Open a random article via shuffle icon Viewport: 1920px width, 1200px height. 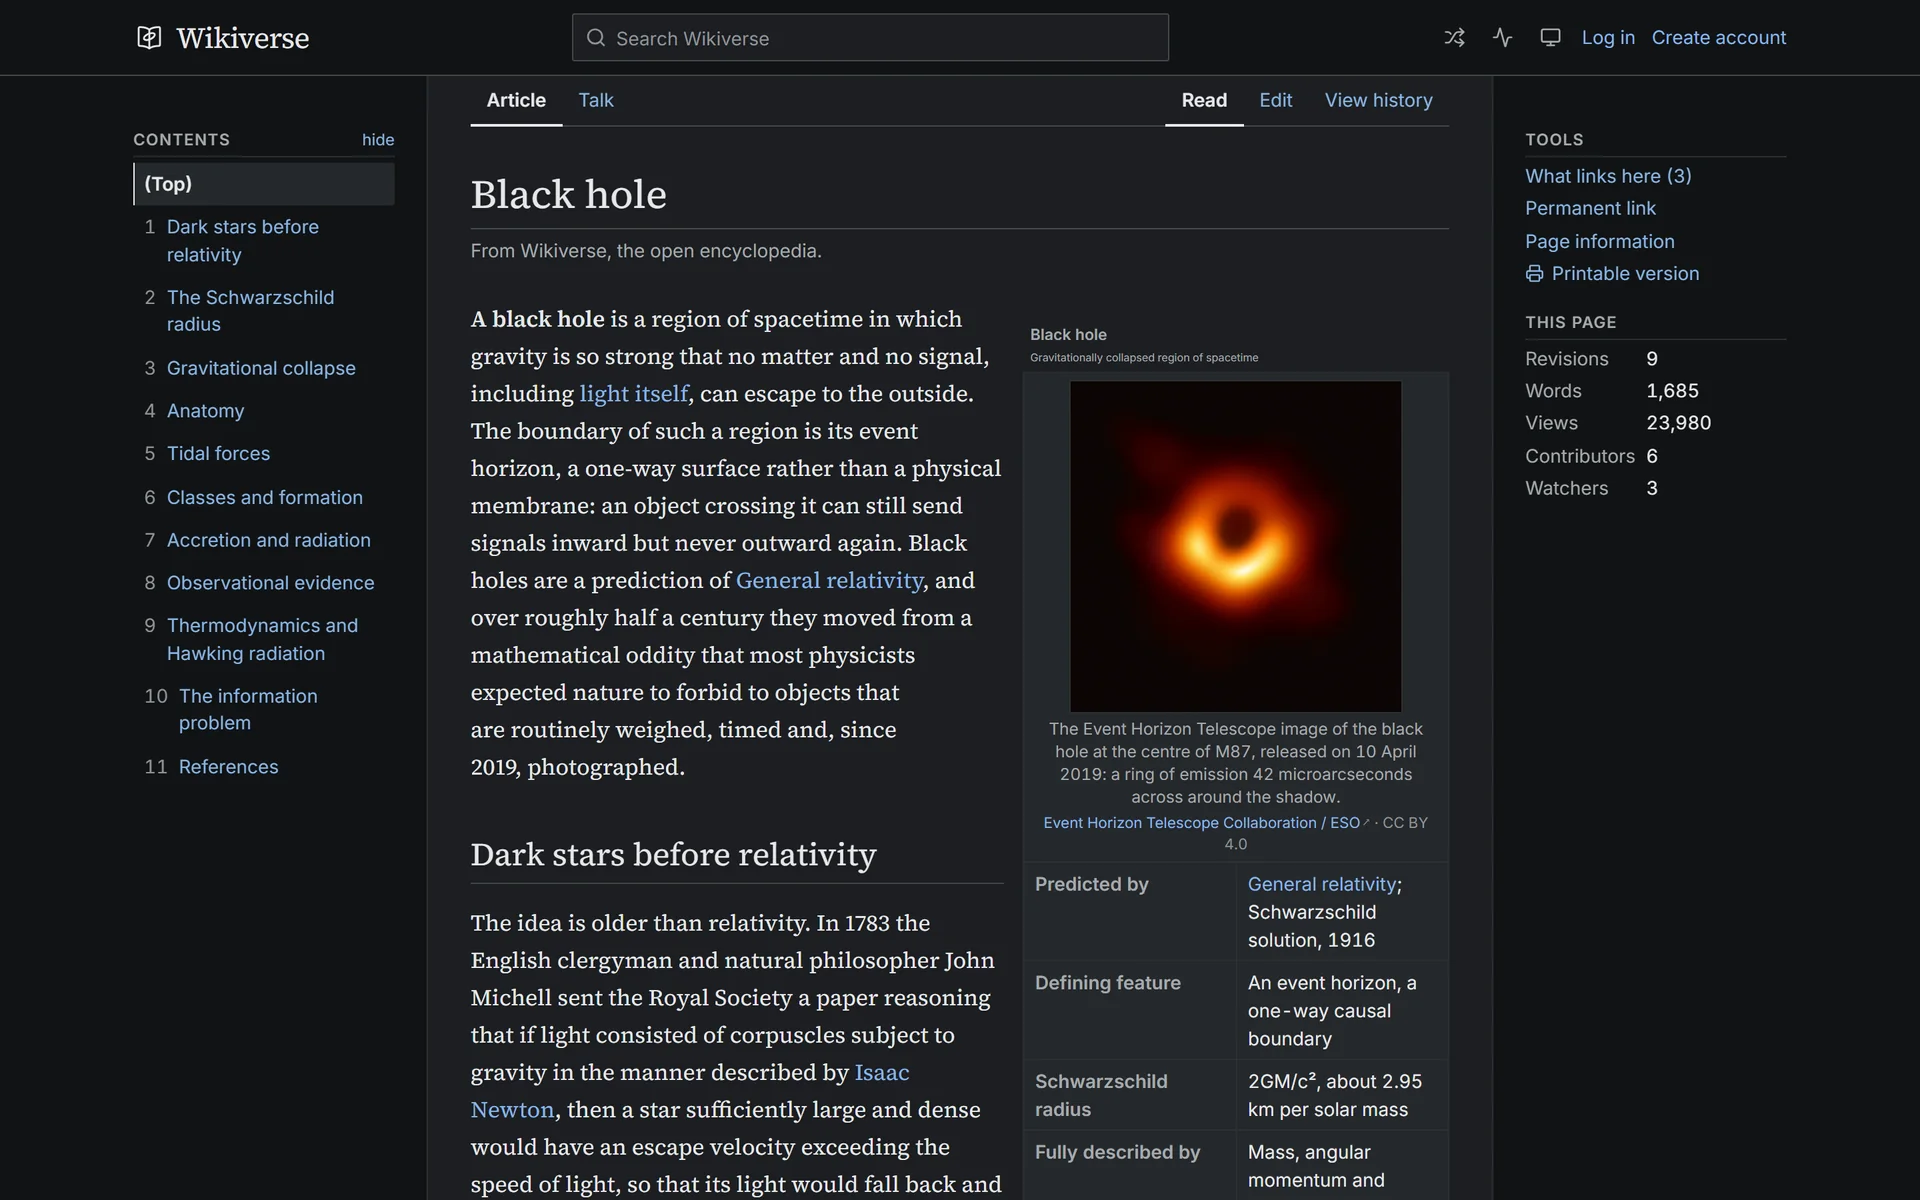pyautogui.click(x=1454, y=38)
